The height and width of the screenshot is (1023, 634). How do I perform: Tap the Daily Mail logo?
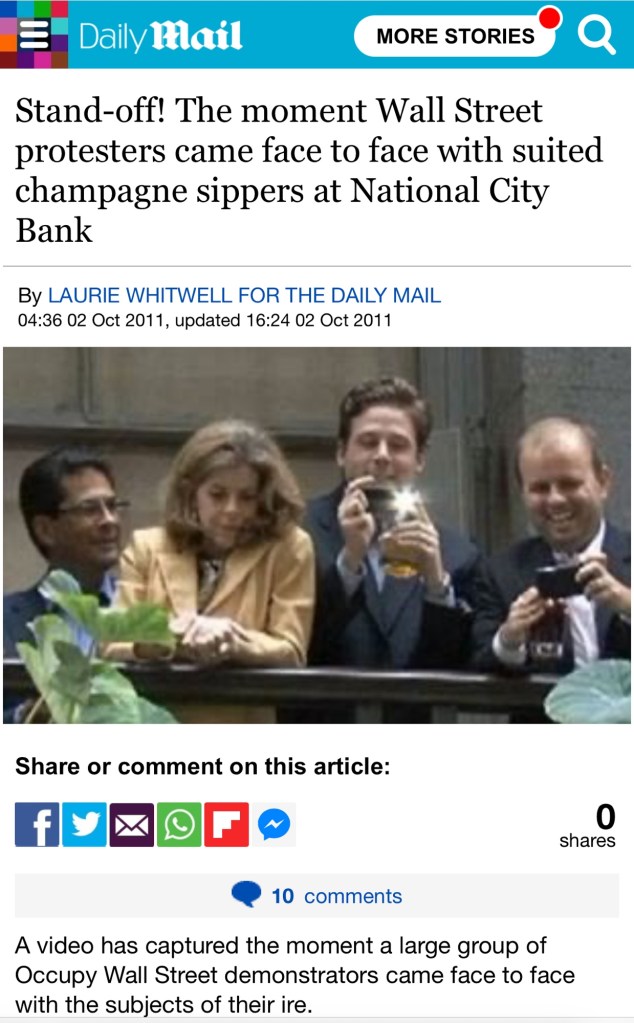(160, 36)
